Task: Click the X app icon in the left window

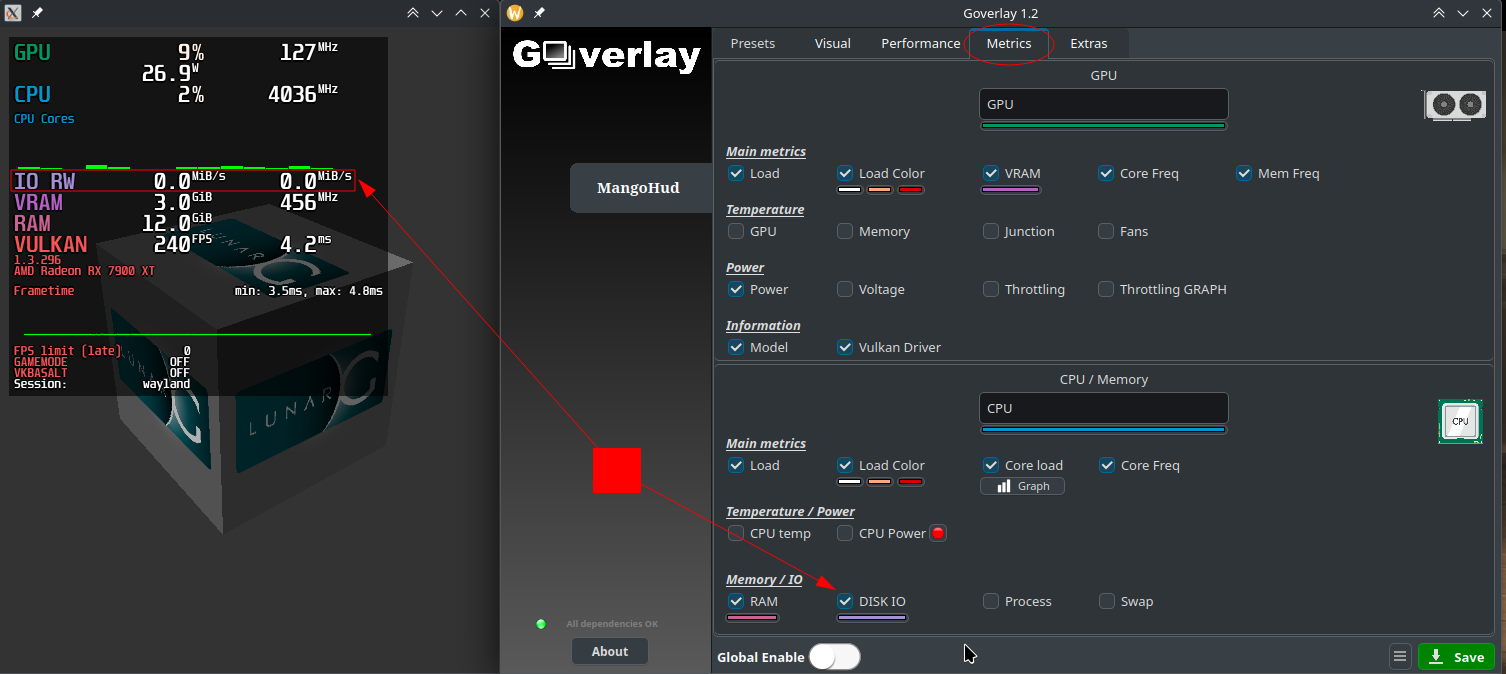Action: 13,13
